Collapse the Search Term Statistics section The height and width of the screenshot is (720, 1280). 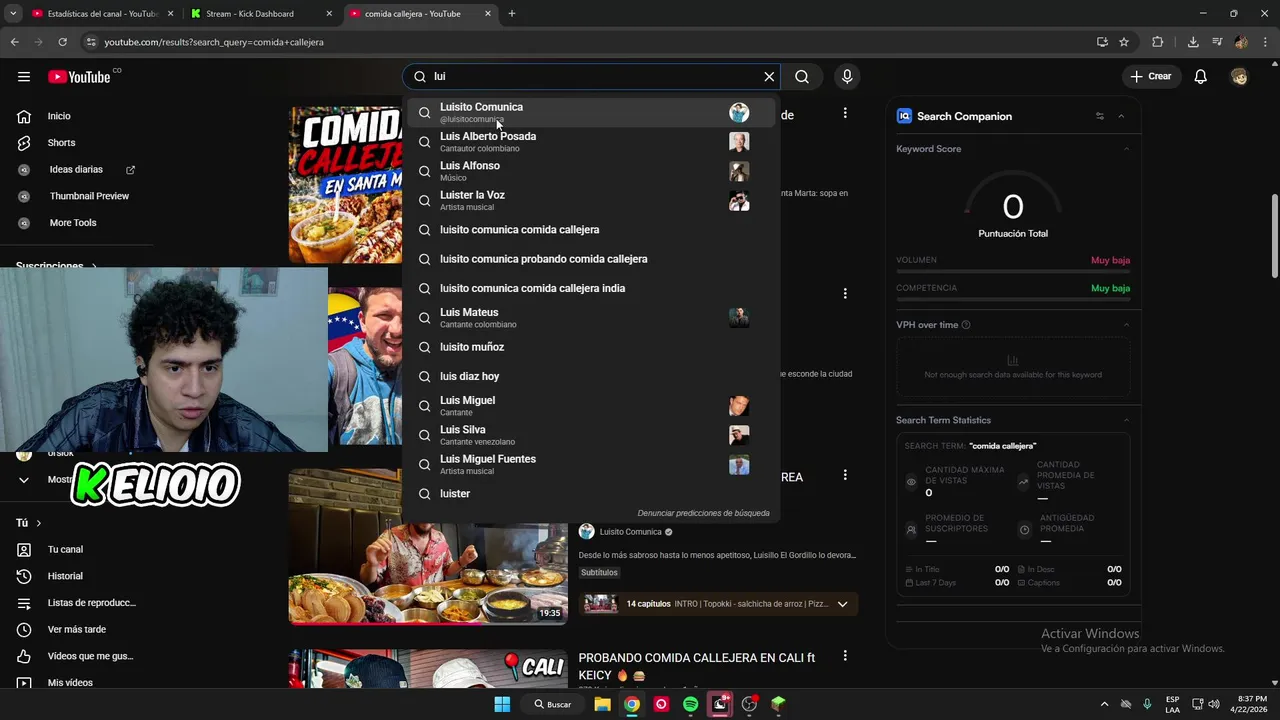[x=1126, y=420]
